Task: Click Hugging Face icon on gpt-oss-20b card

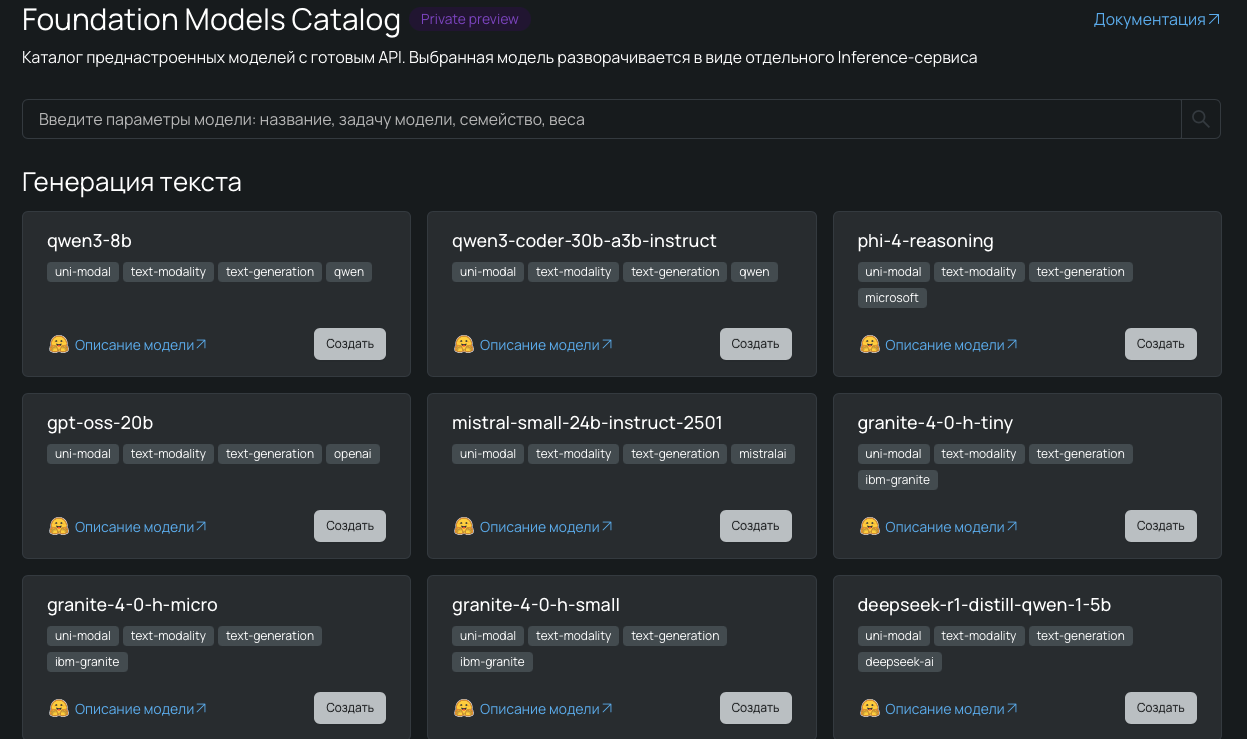Action: tap(59, 527)
